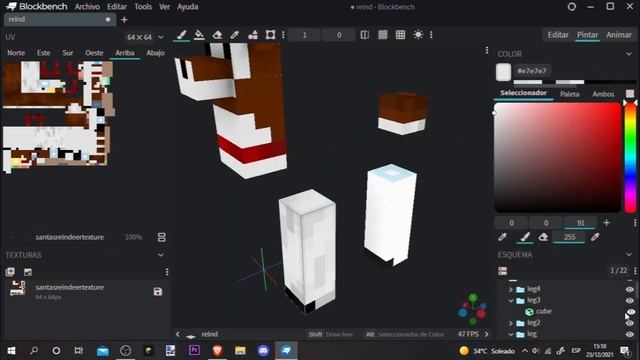Click the import texture icon
Screen dimensions: 640x360
[x=10, y=272]
